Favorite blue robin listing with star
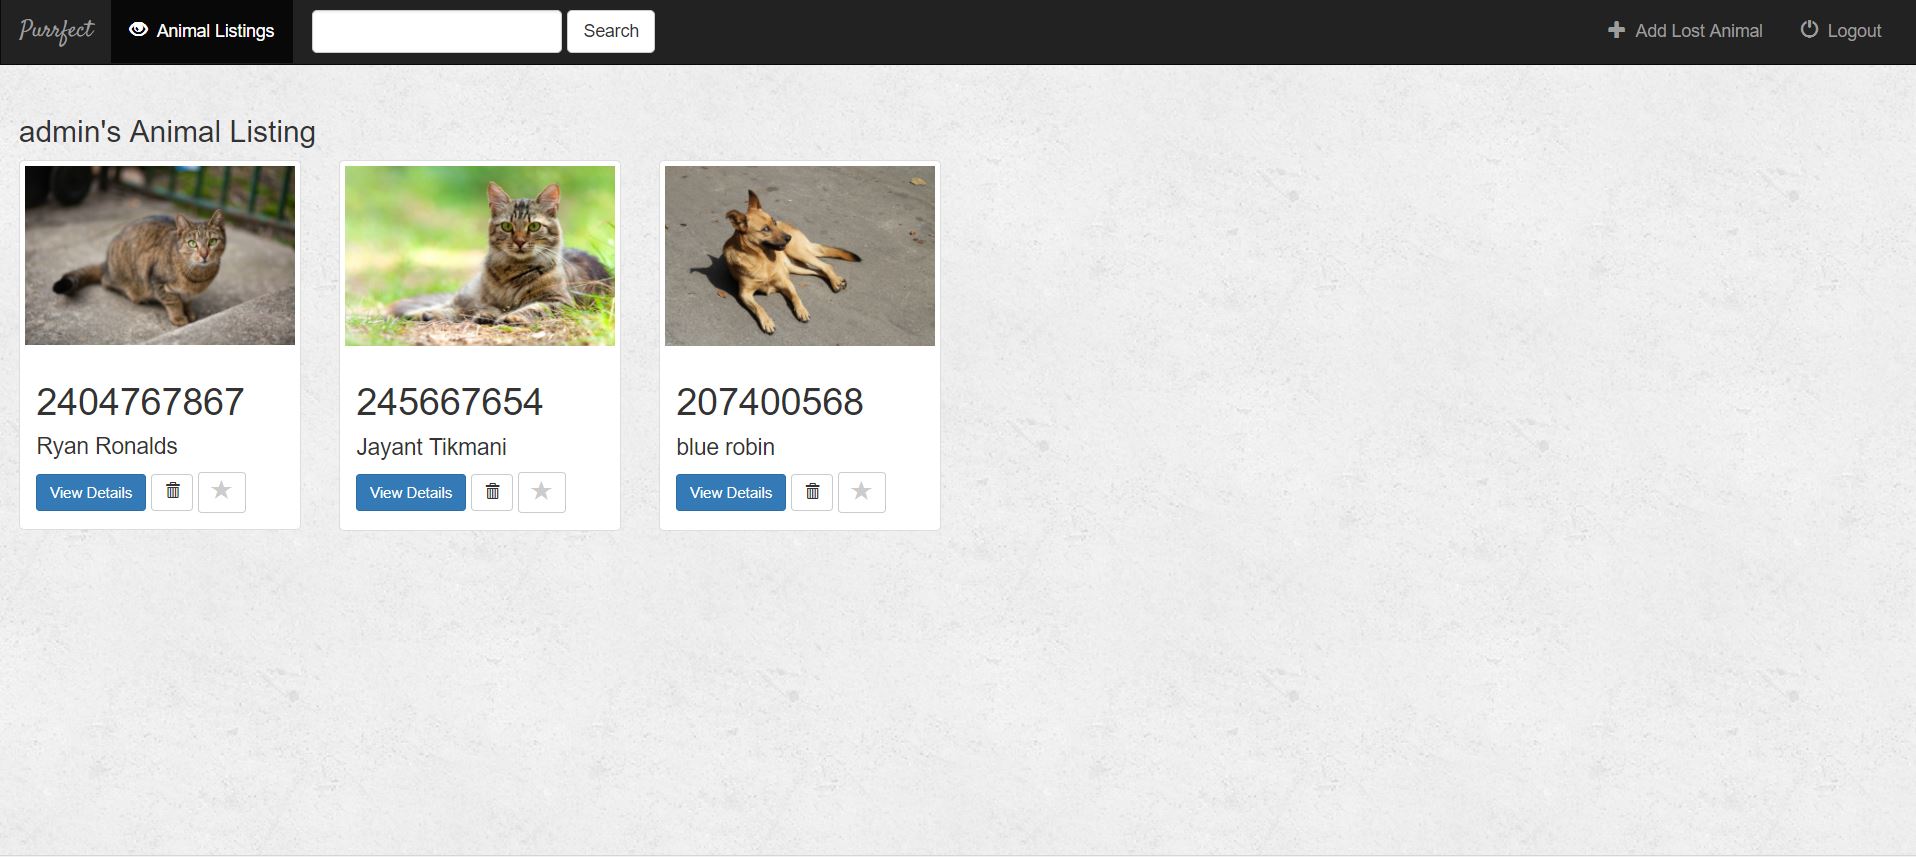 (x=862, y=492)
